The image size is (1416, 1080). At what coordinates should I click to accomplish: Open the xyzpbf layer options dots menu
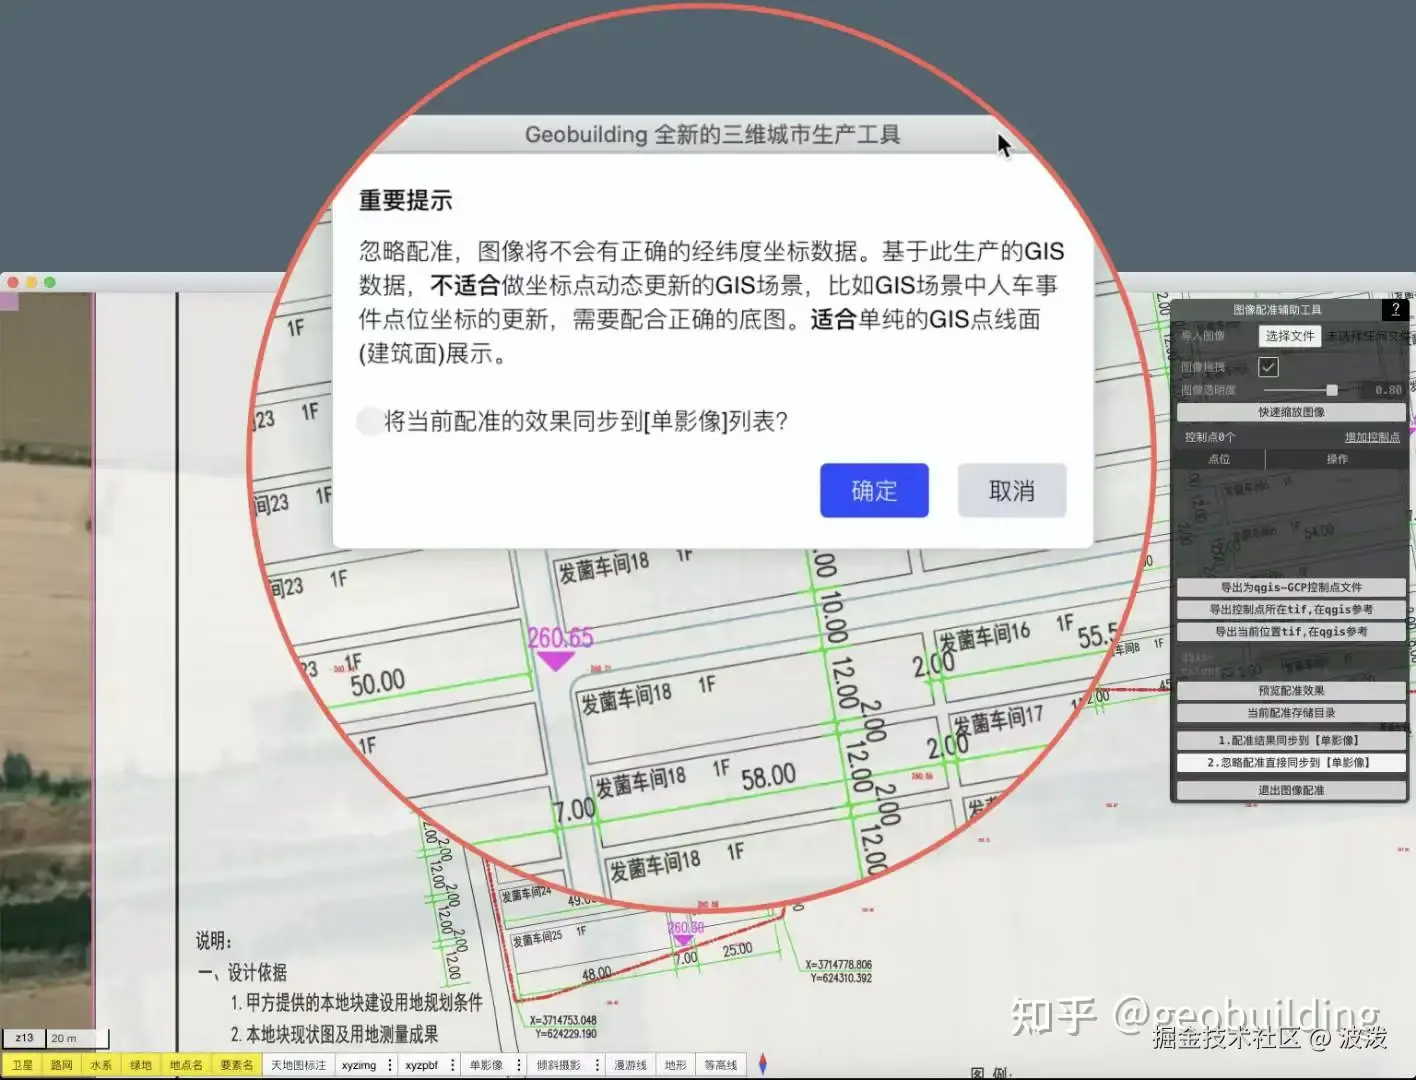(x=453, y=1065)
